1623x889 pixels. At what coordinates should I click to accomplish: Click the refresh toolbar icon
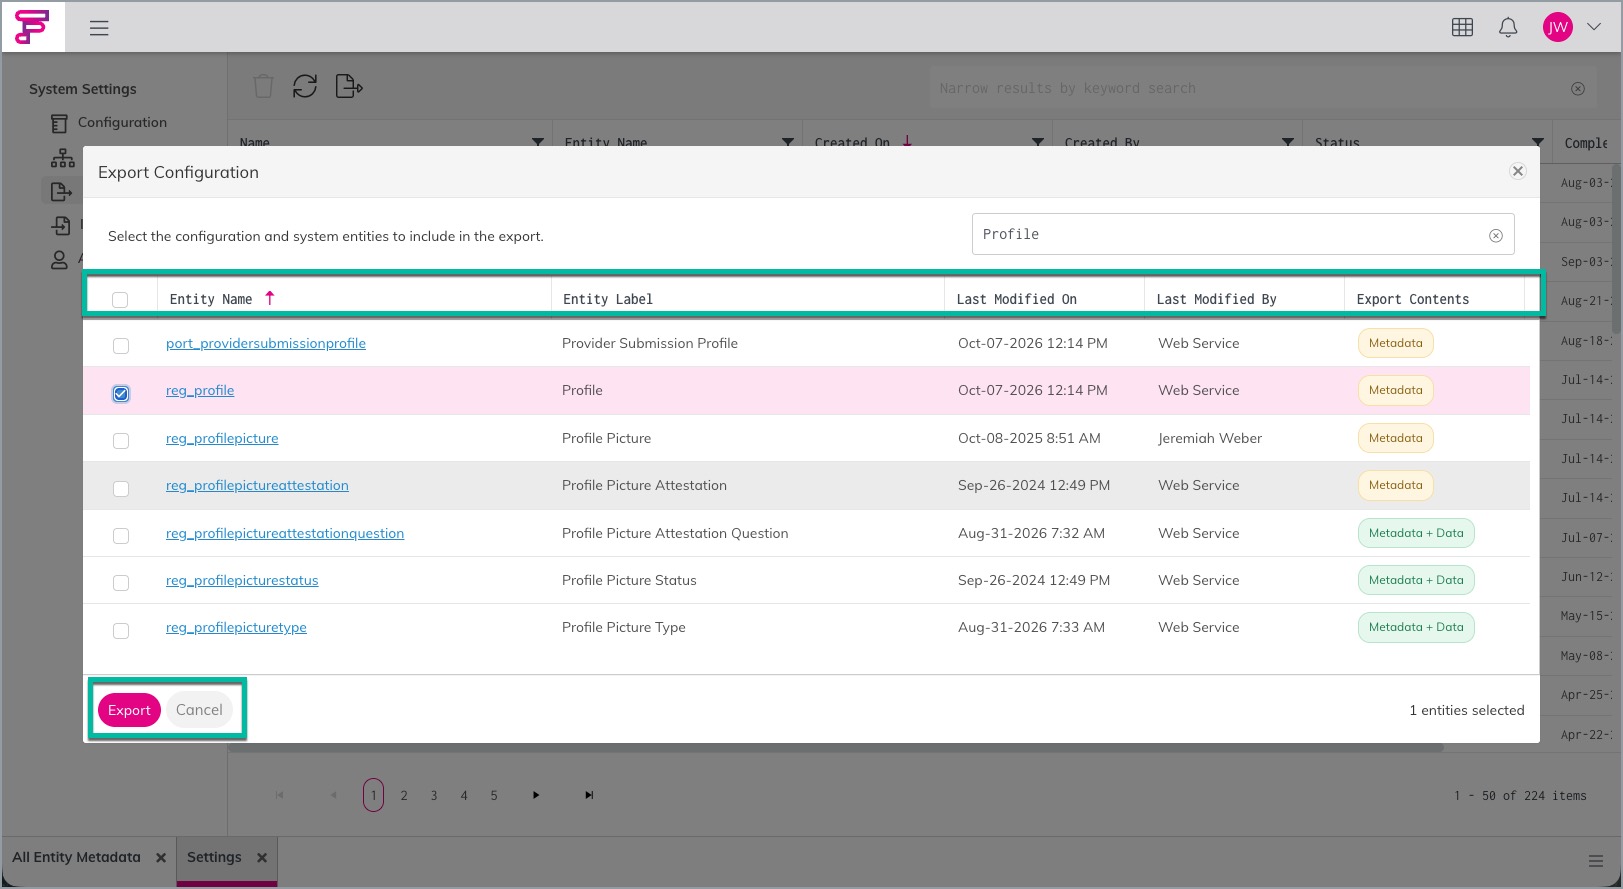[x=305, y=87]
